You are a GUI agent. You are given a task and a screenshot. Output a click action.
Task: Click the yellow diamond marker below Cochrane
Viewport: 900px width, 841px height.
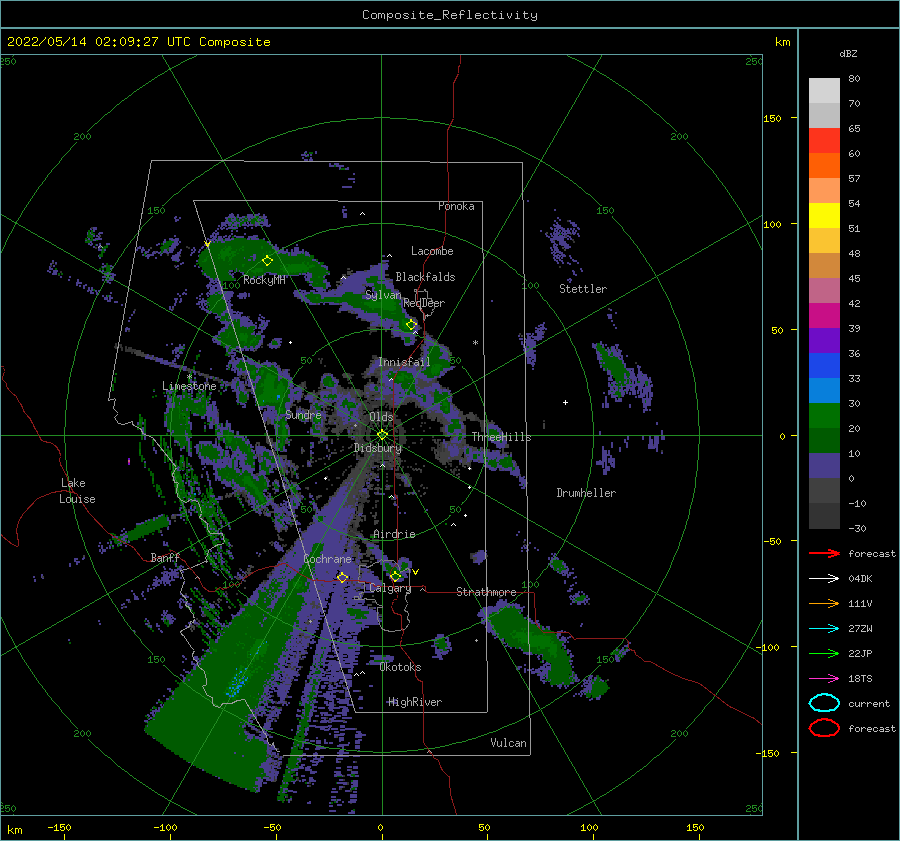343,577
